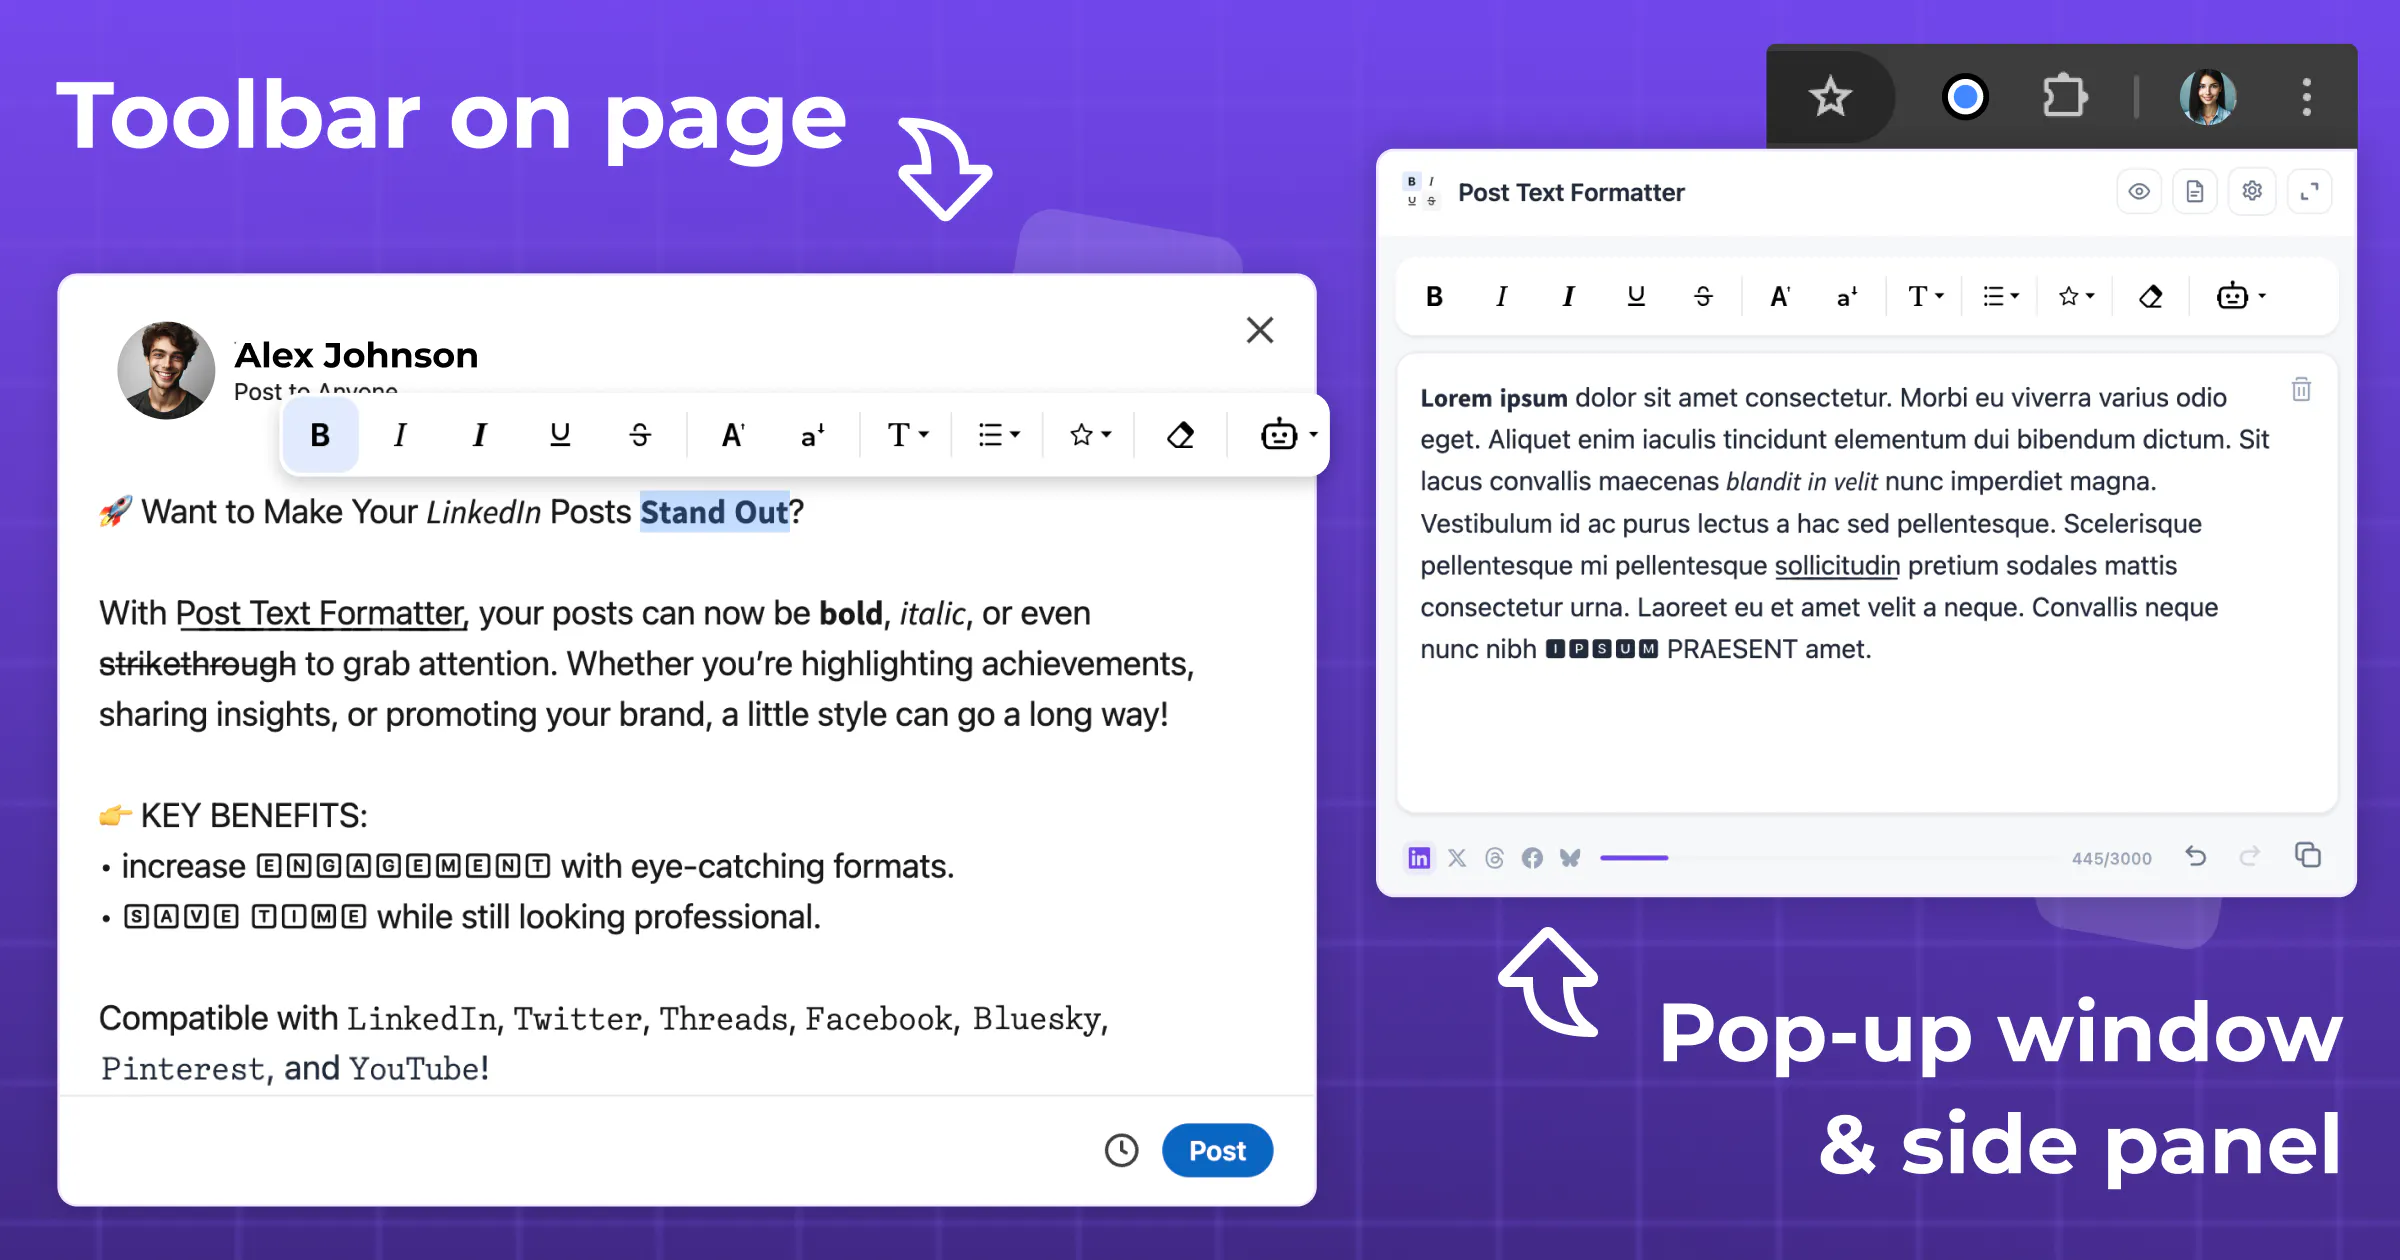Select Threads platform in popup footer
The height and width of the screenshot is (1260, 2400).
[x=1494, y=858]
